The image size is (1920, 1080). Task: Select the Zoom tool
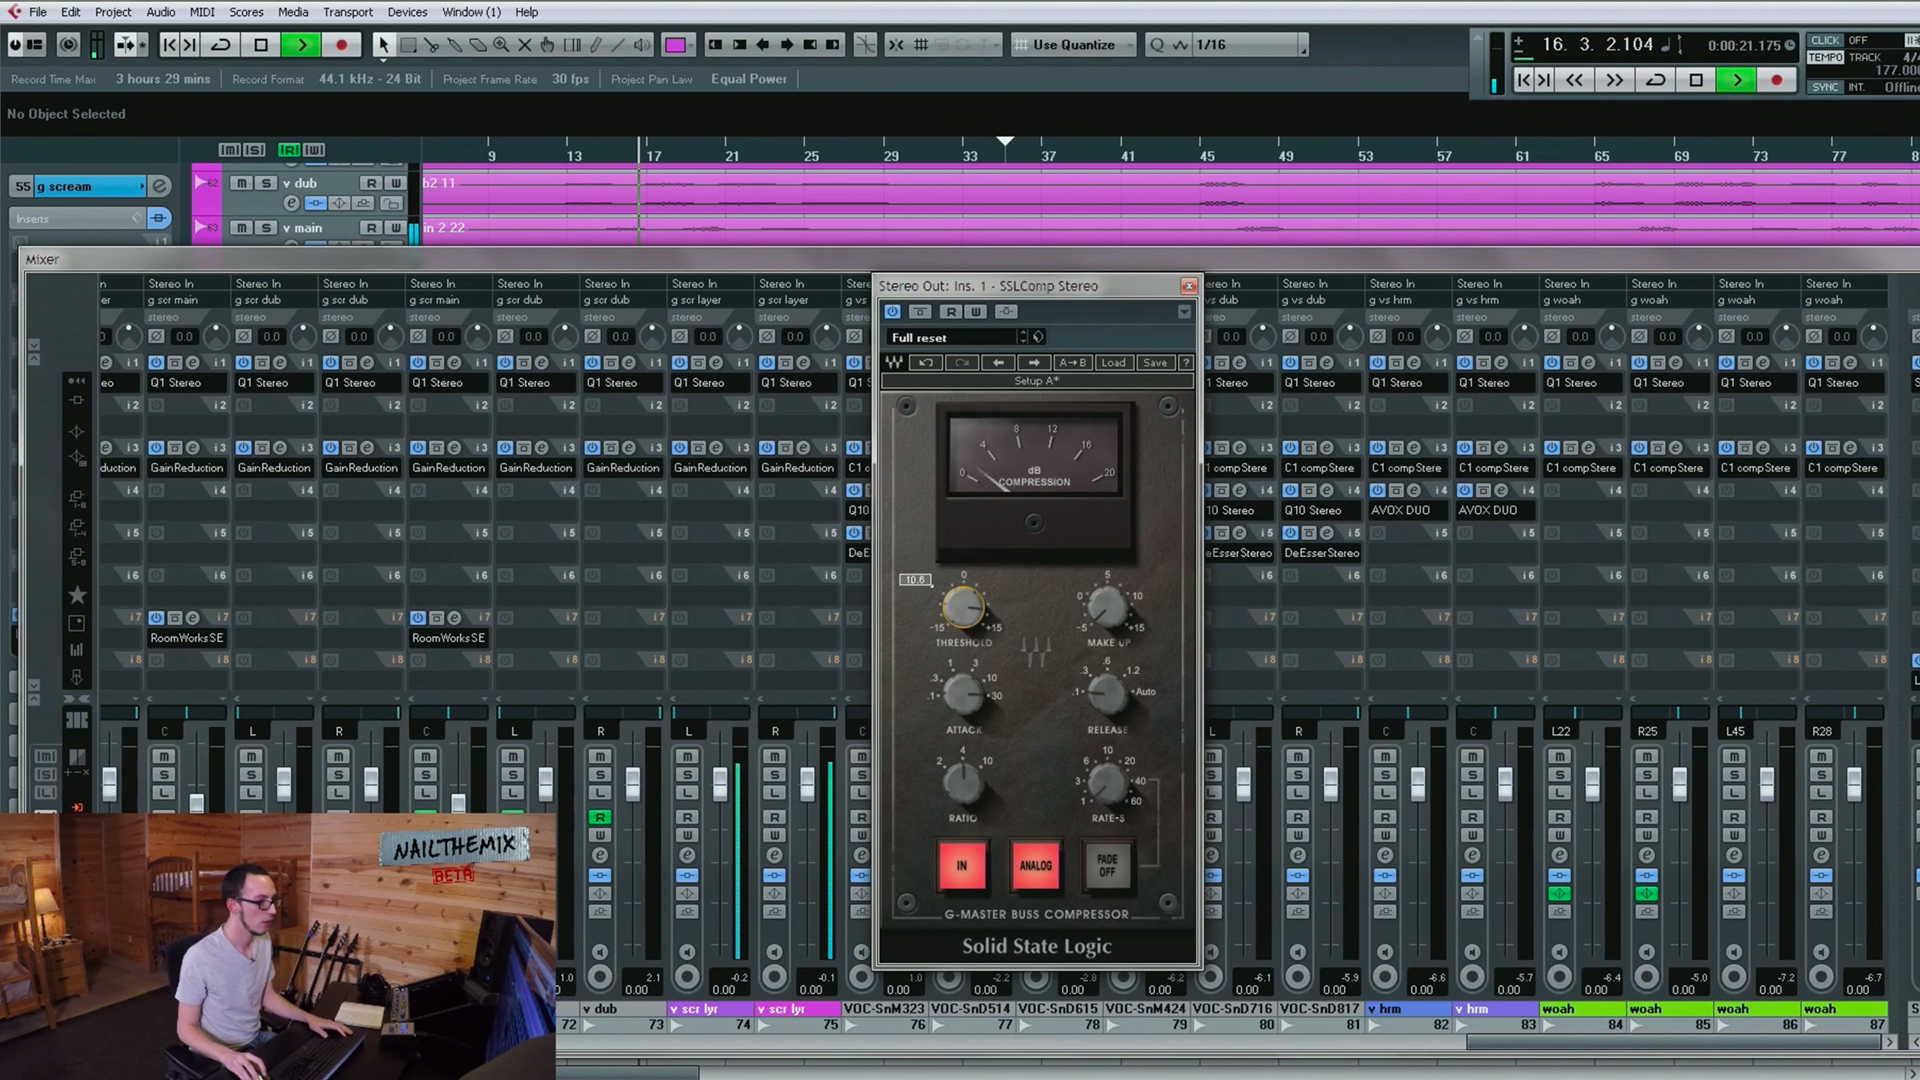(x=500, y=44)
